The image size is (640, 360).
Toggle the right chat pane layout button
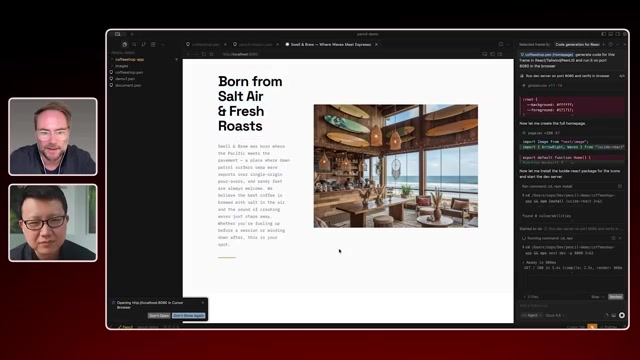[618, 34]
